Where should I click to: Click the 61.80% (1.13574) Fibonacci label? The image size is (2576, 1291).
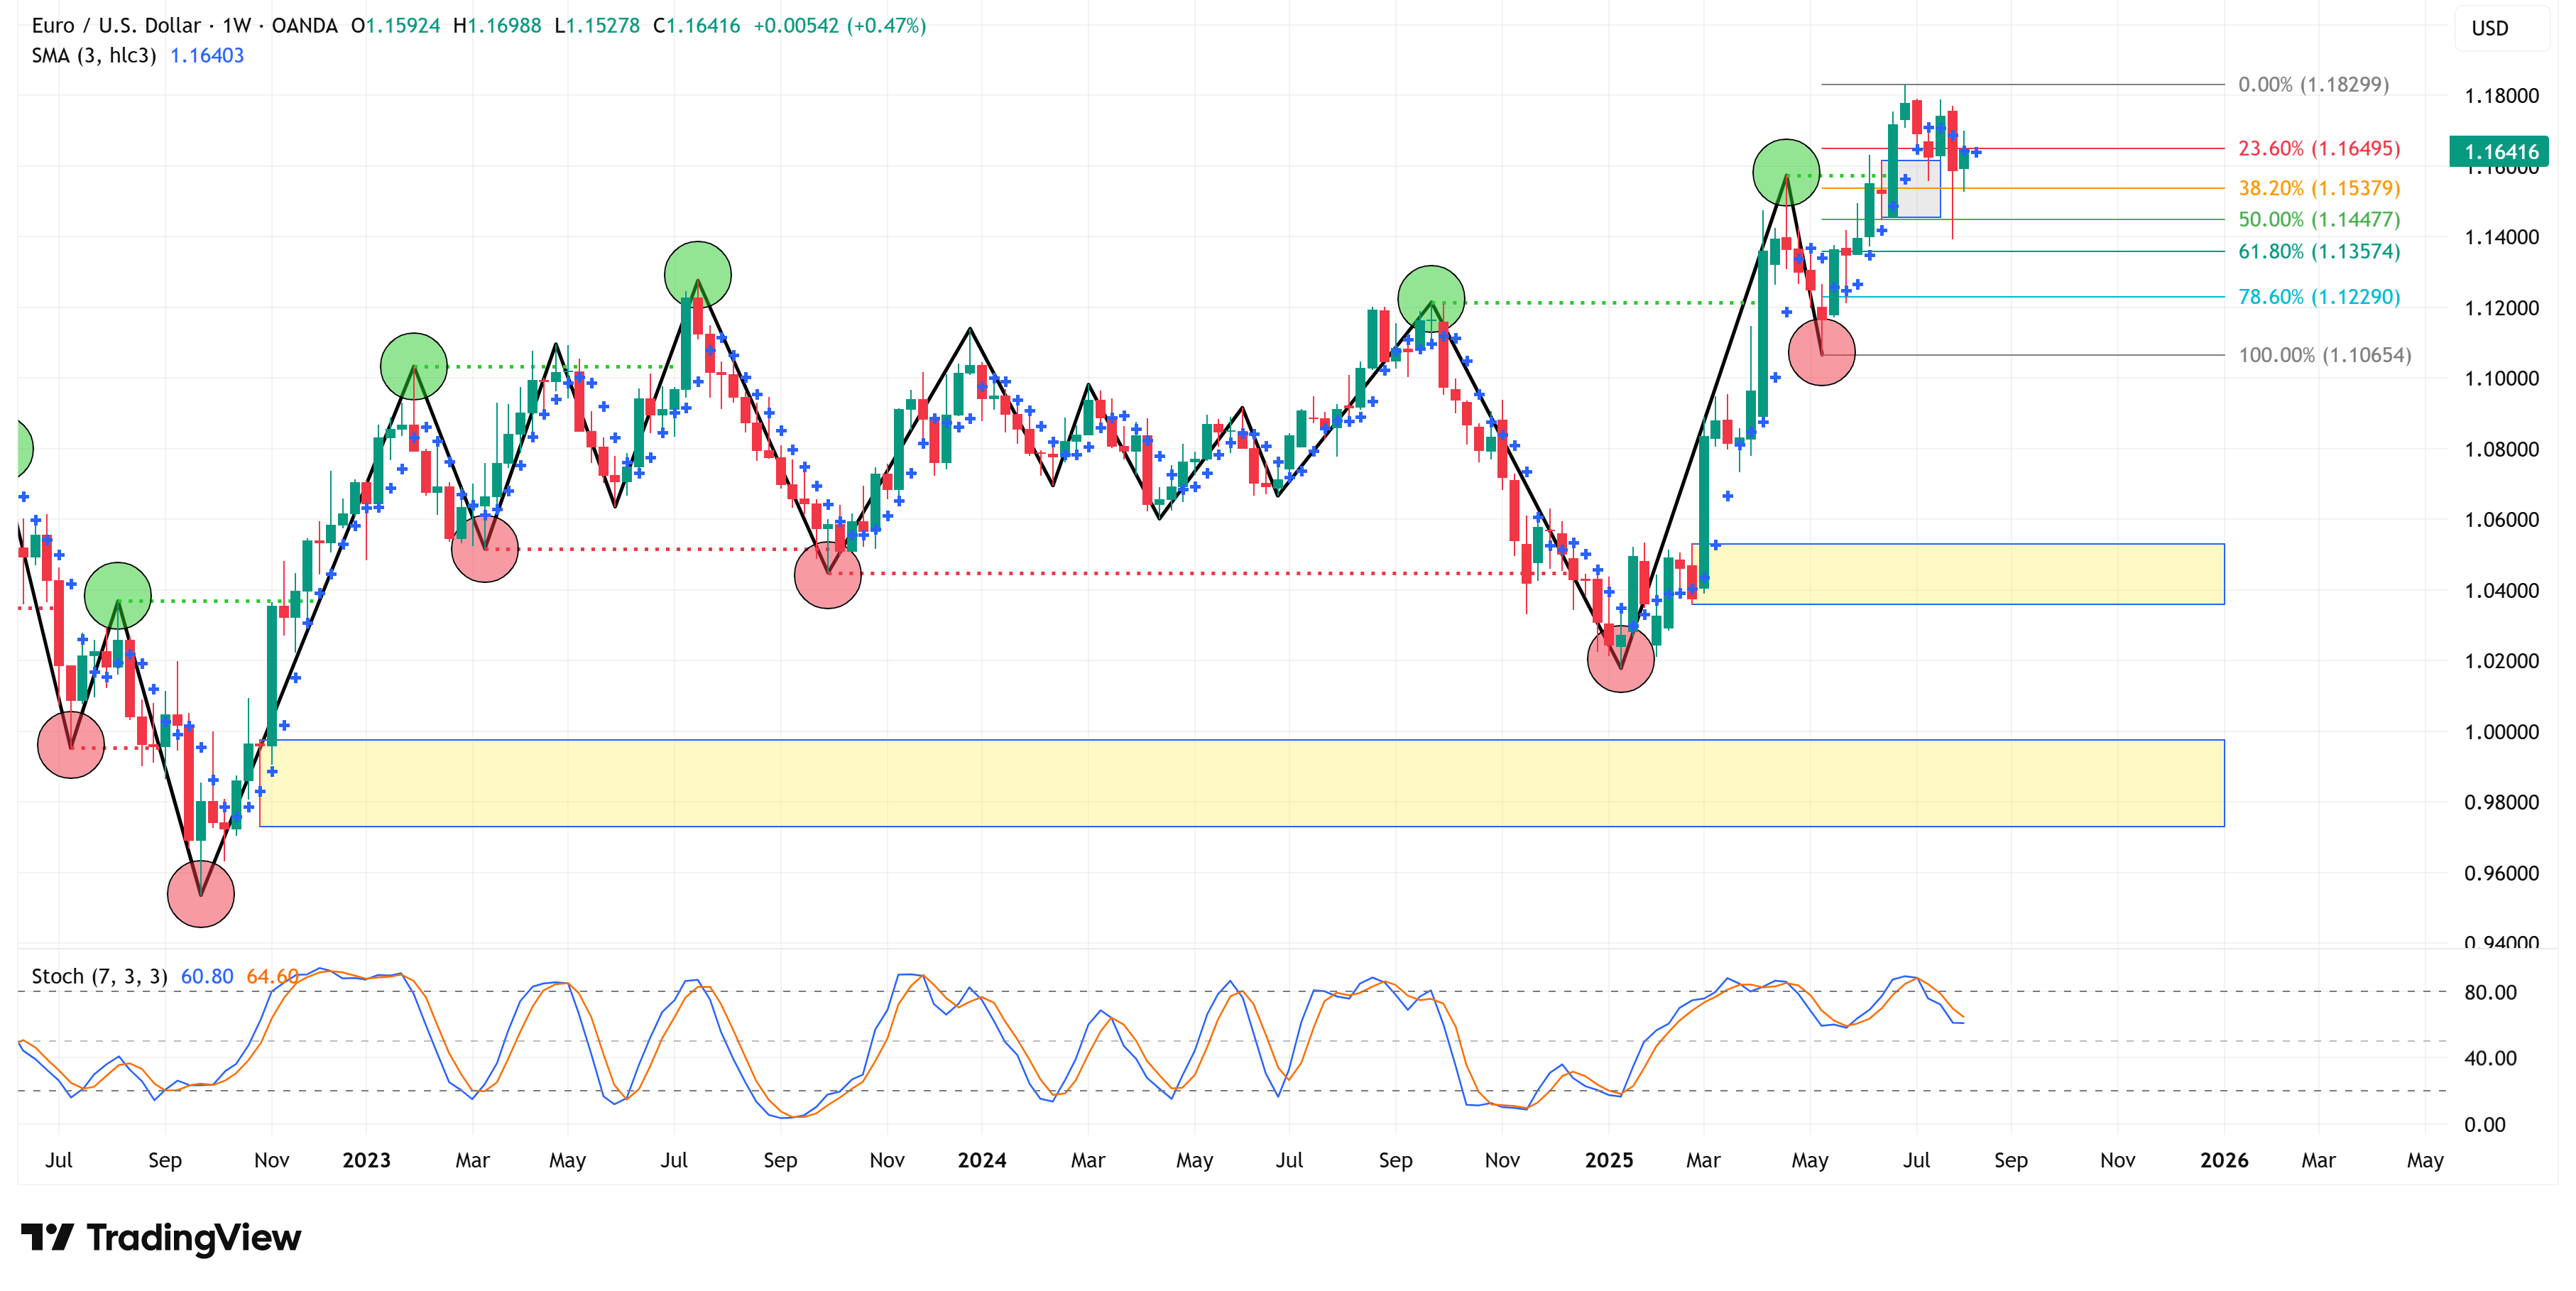tap(2318, 251)
